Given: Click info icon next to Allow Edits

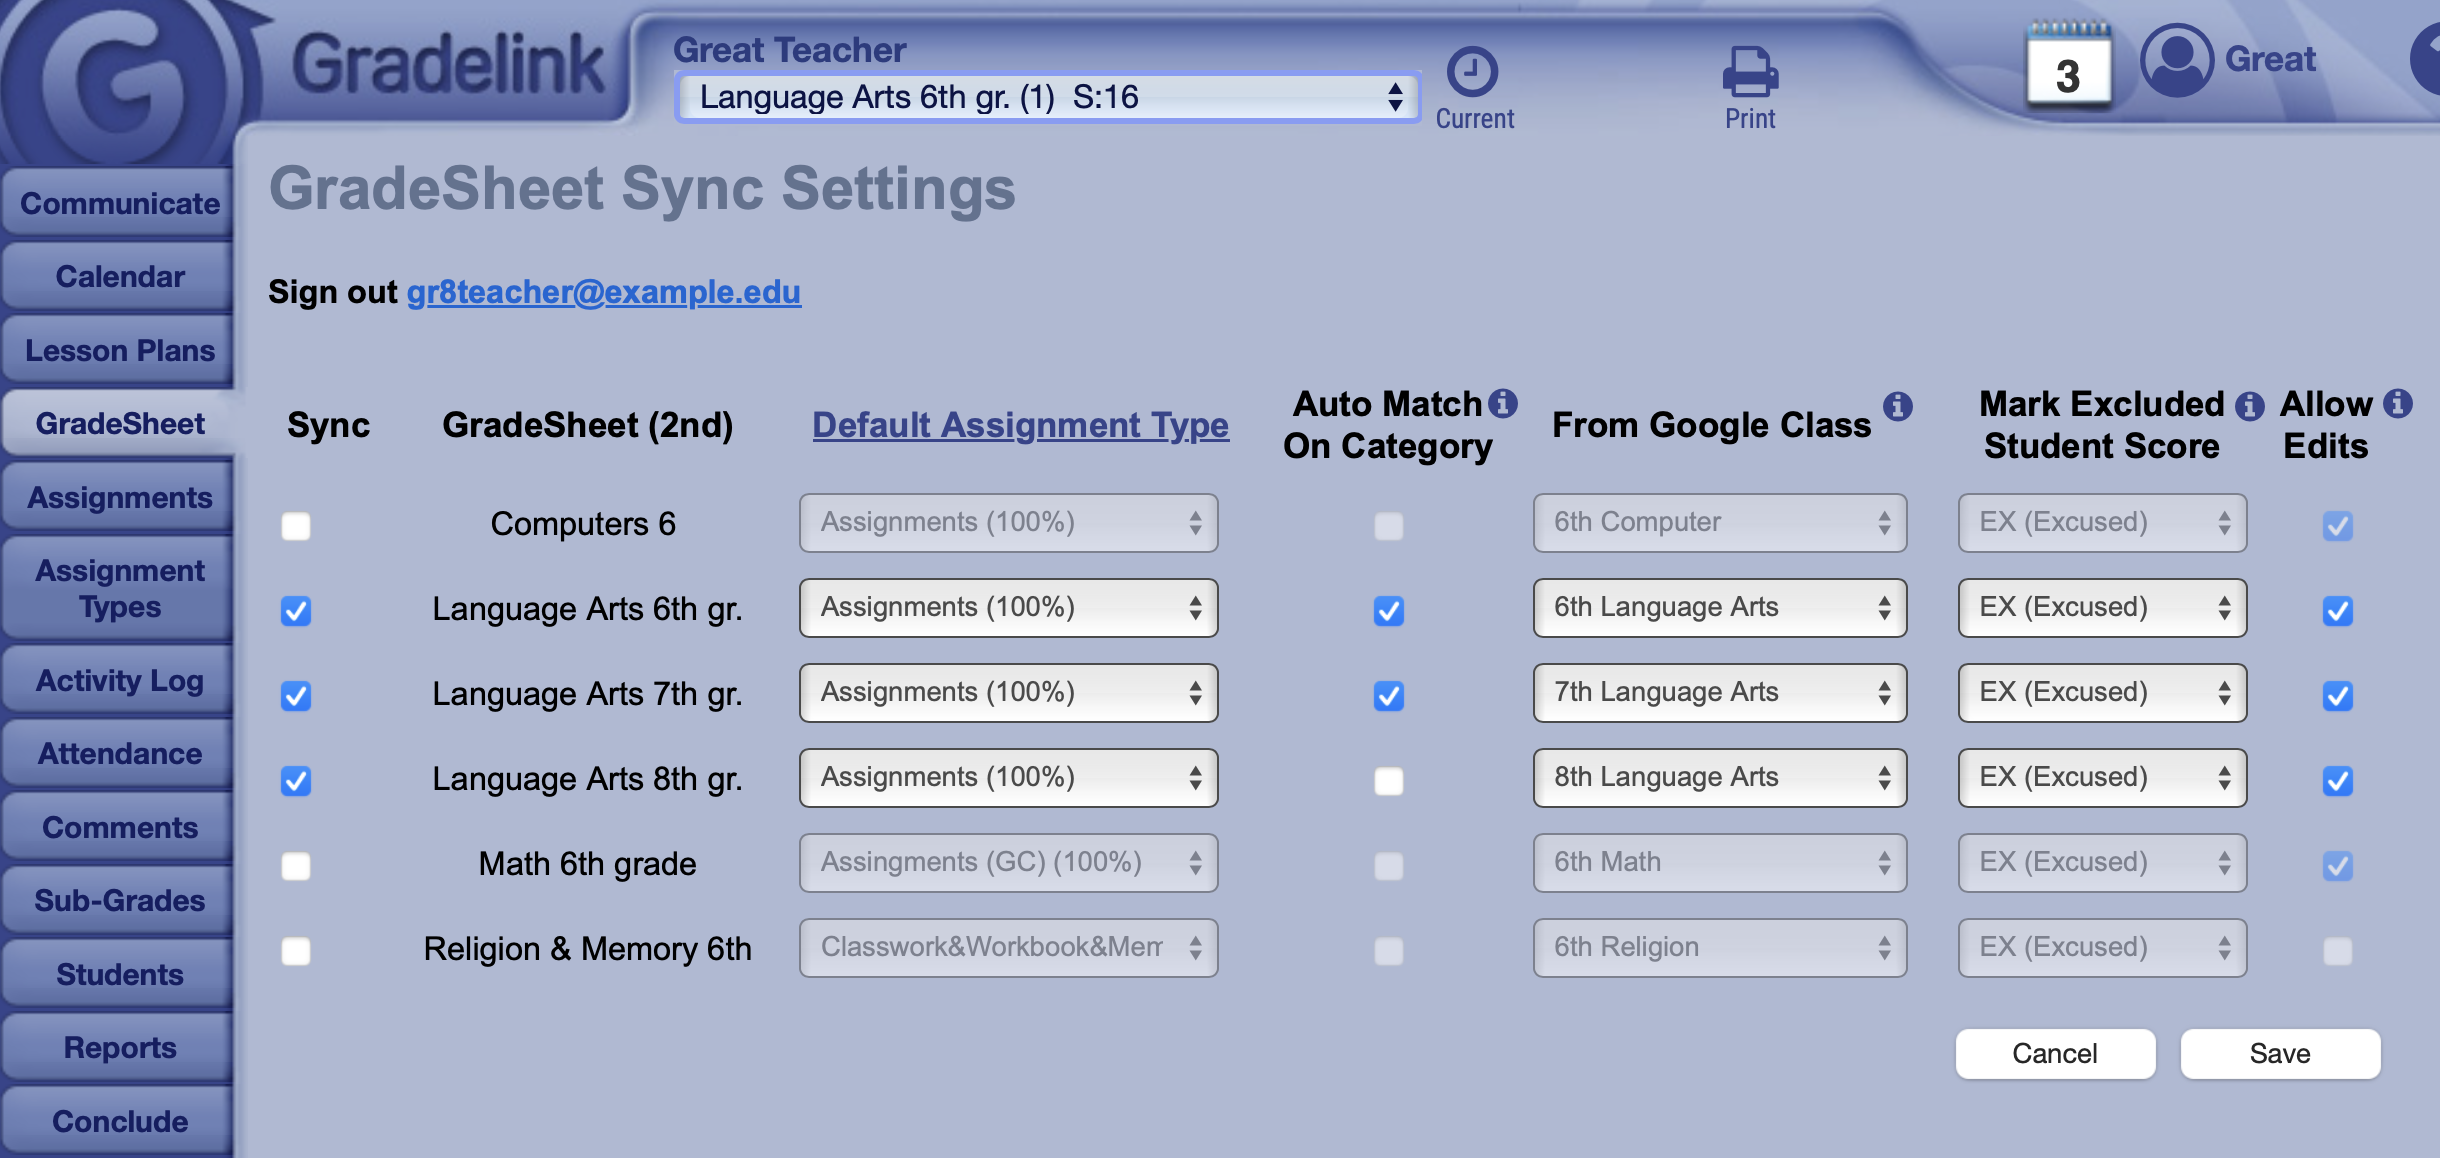Looking at the screenshot, I should (2397, 403).
